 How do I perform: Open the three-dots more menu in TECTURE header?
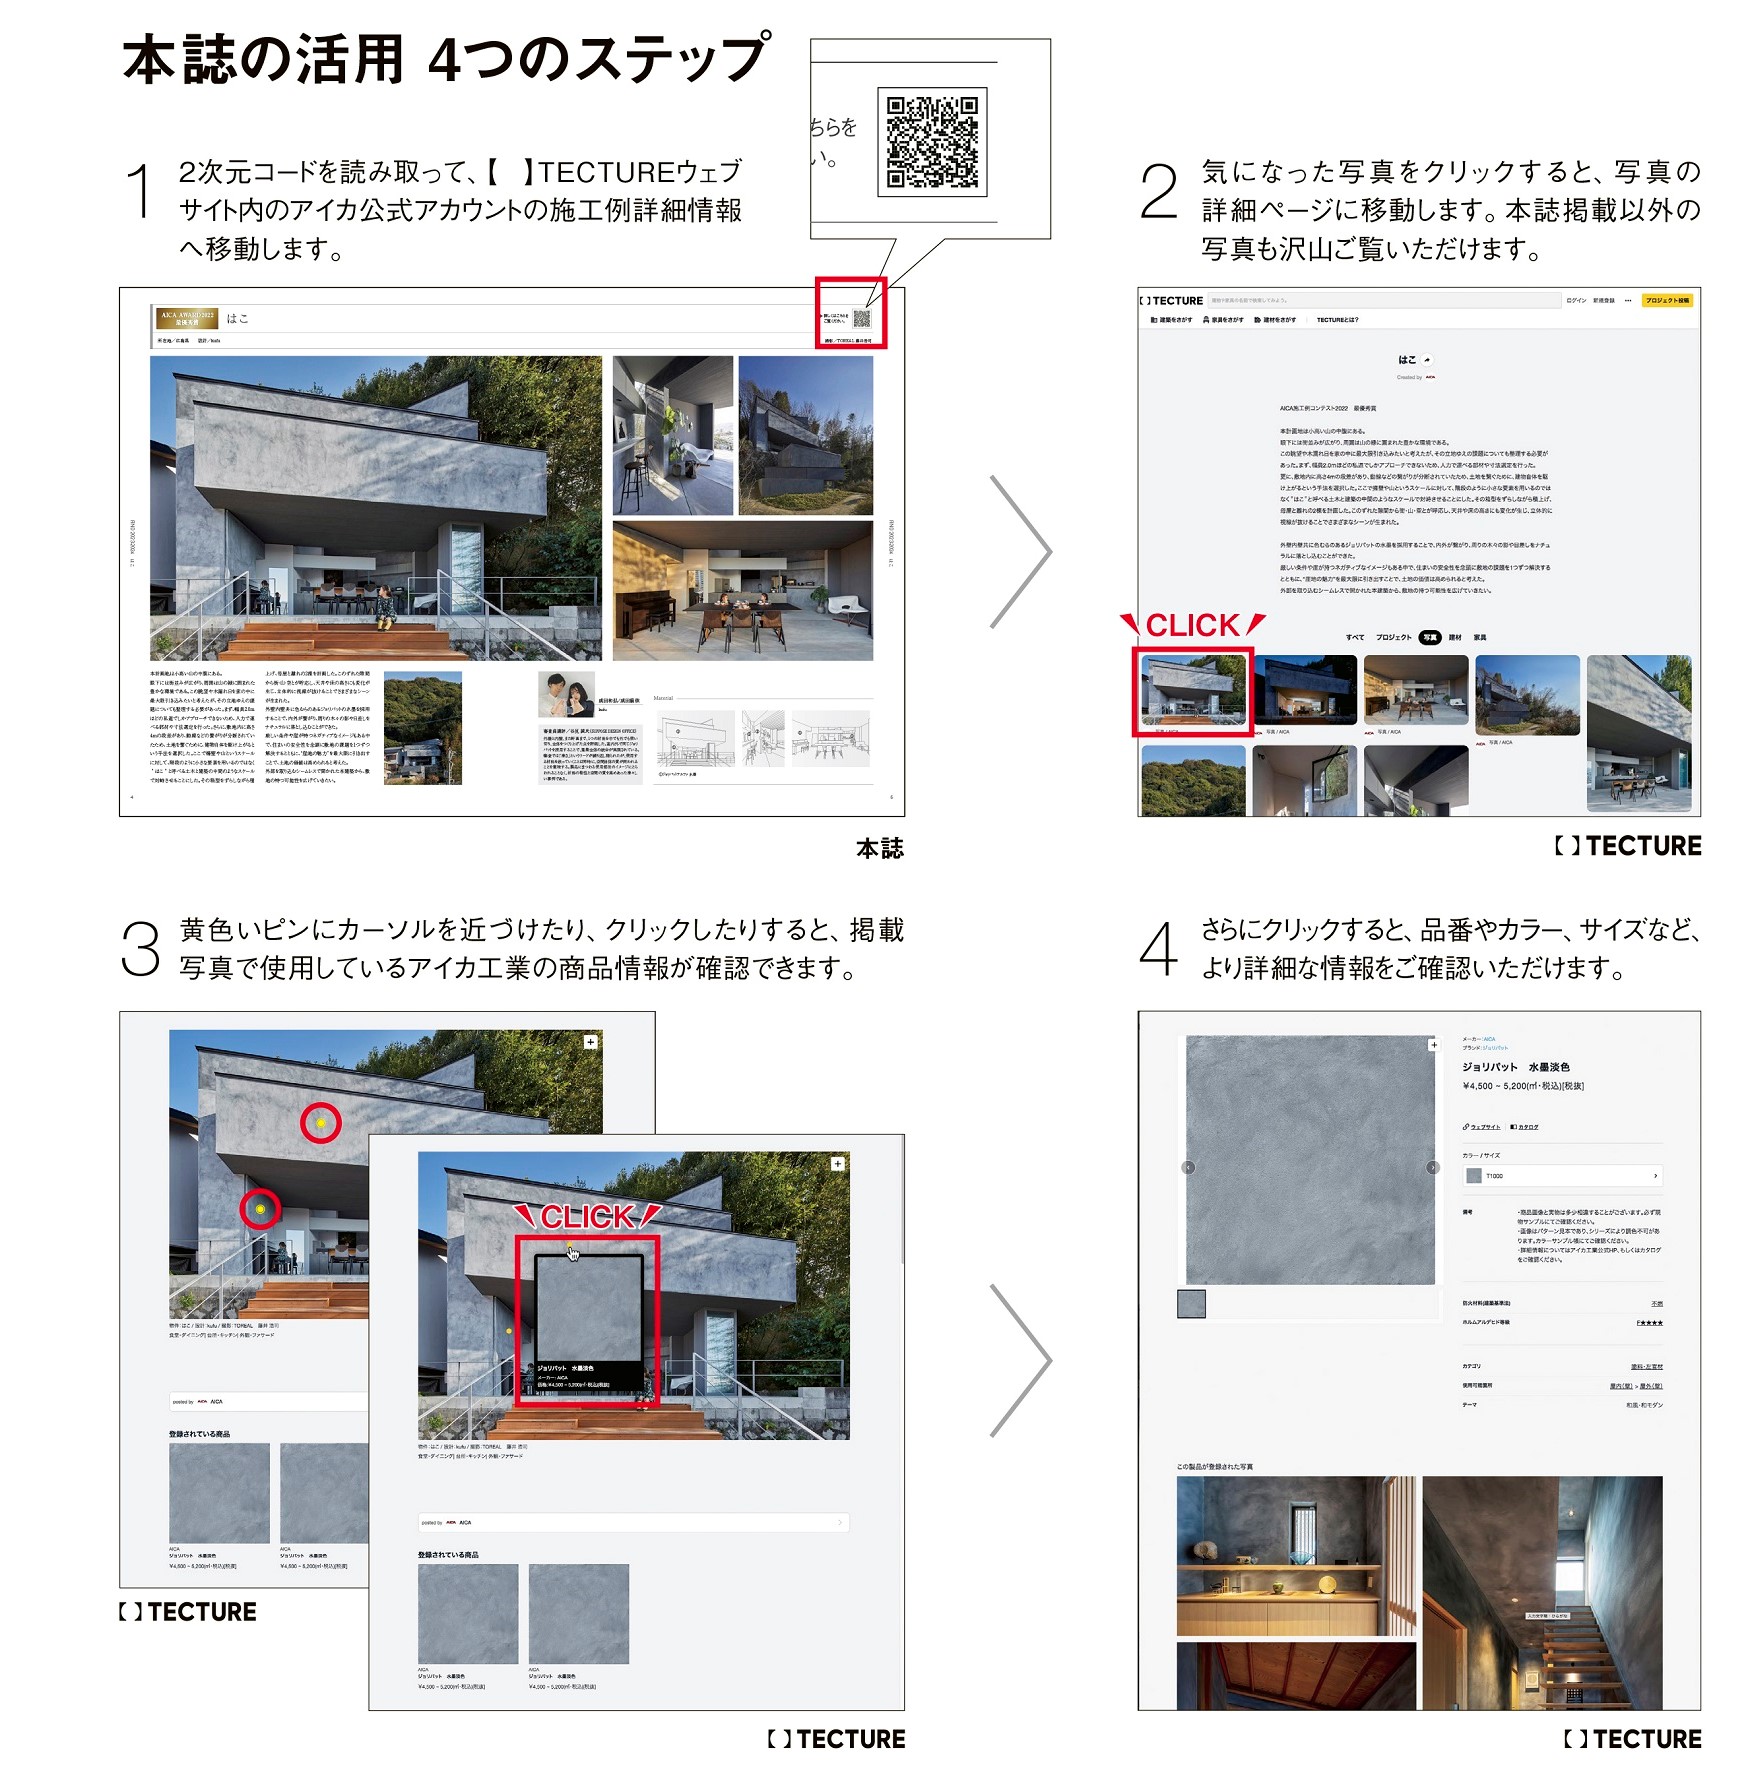coord(1628,300)
